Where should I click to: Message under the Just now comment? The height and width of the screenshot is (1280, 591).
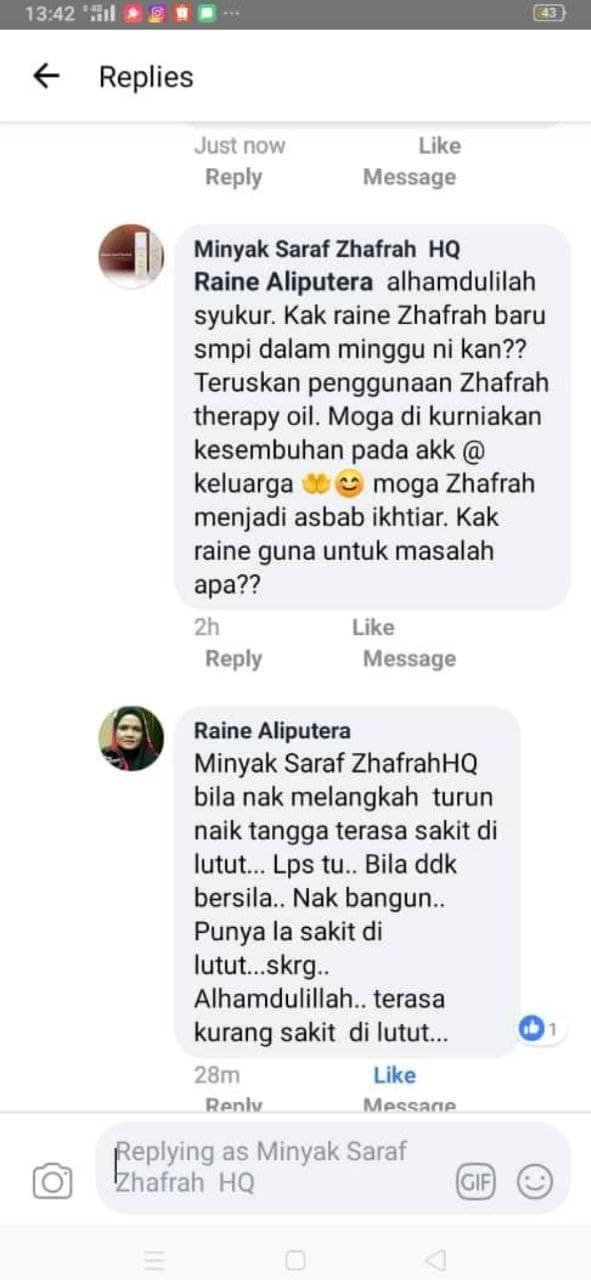(x=409, y=177)
